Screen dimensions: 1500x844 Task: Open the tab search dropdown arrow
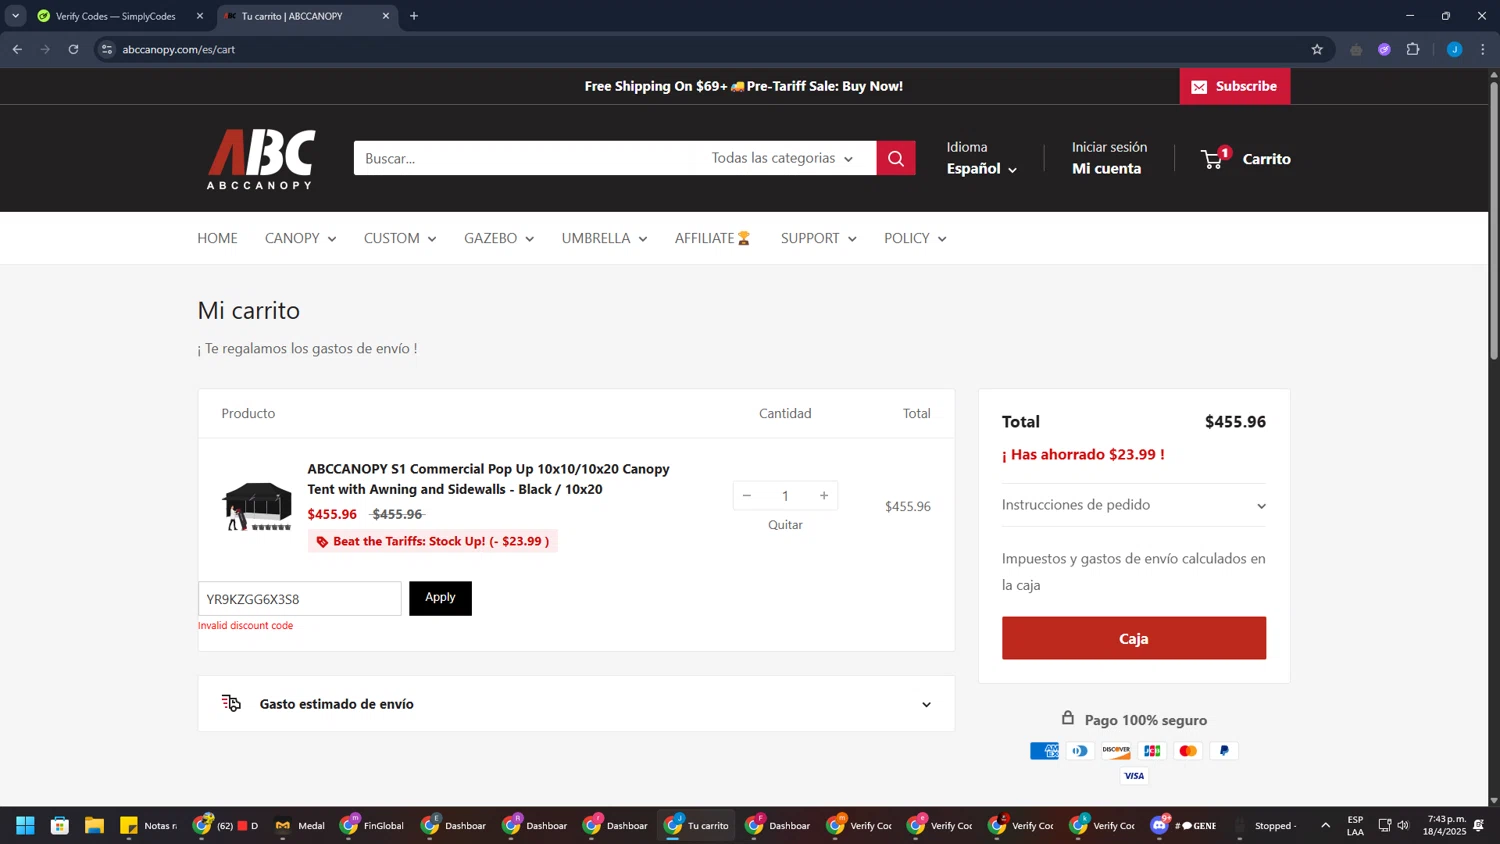point(15,16)
